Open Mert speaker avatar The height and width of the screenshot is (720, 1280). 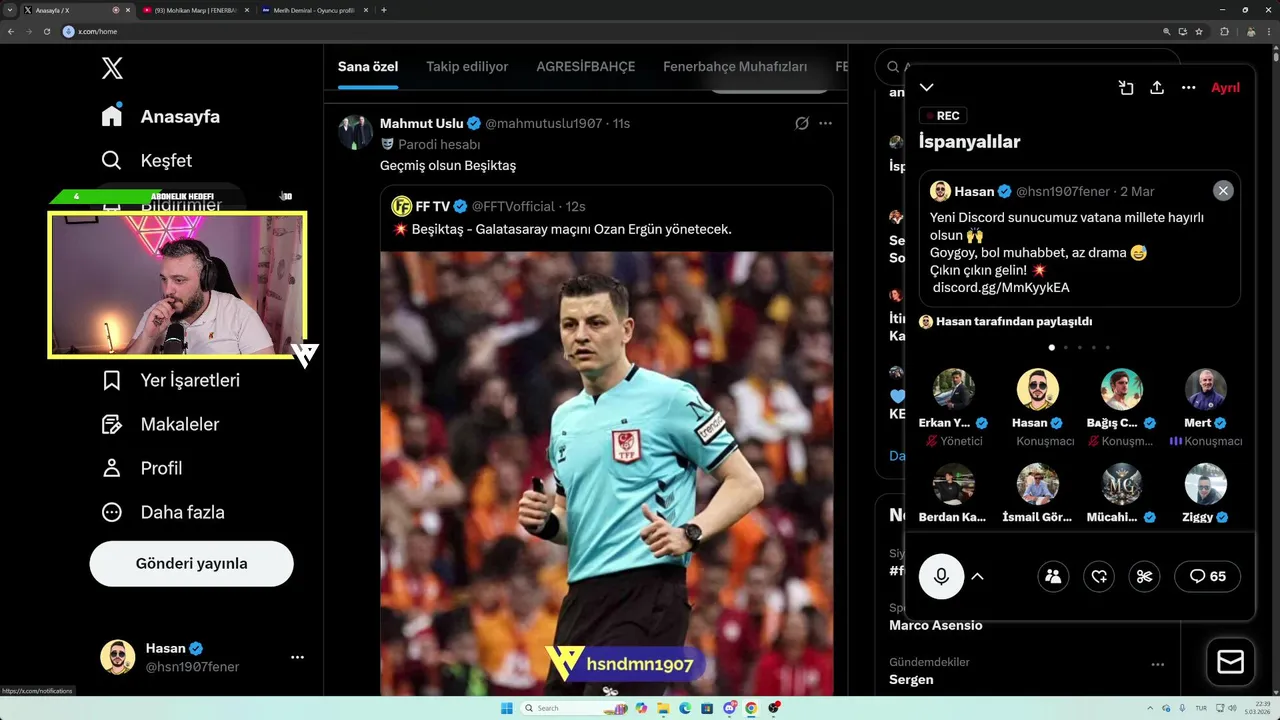pos(1205,390)
